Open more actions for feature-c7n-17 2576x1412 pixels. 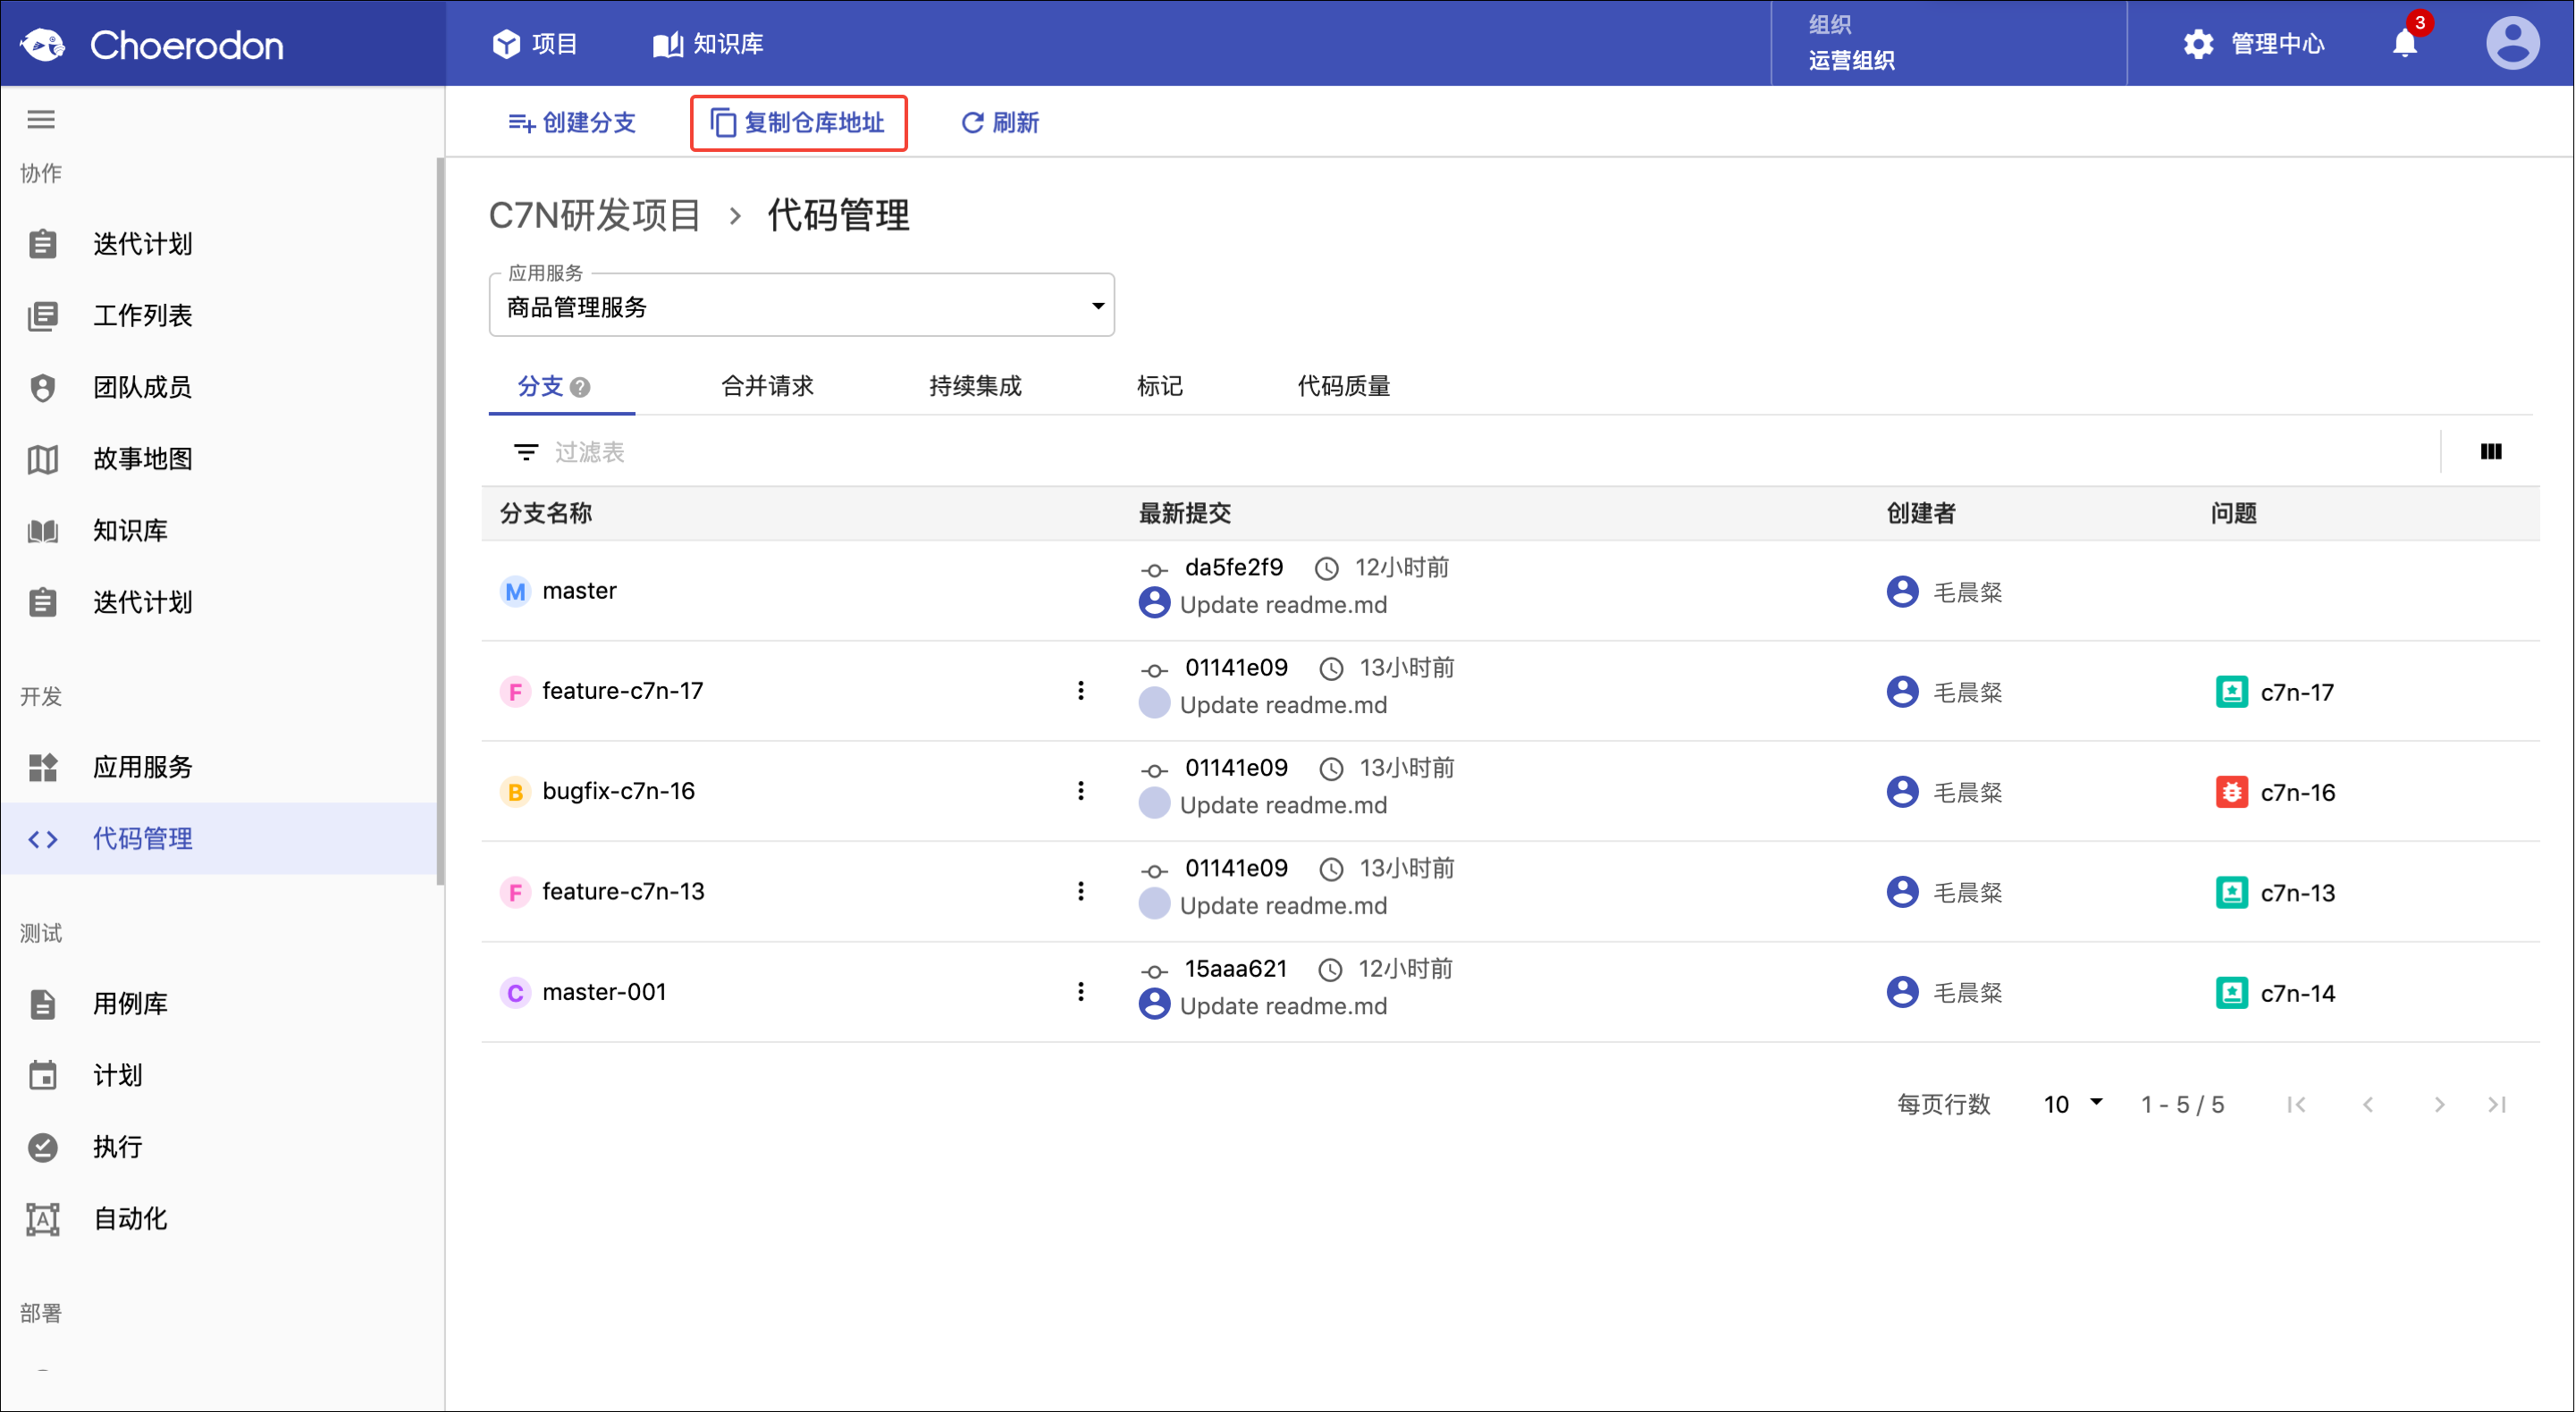coord(1081,691)
